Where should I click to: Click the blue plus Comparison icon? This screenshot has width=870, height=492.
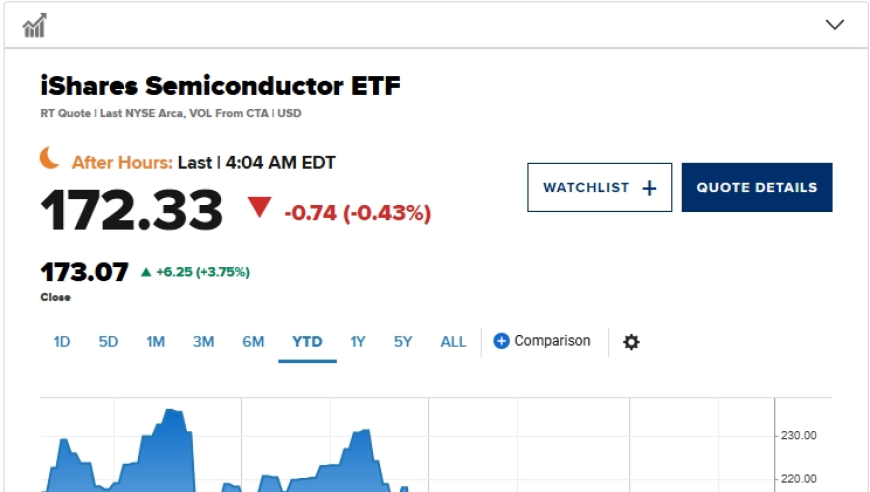pos(501,341)
